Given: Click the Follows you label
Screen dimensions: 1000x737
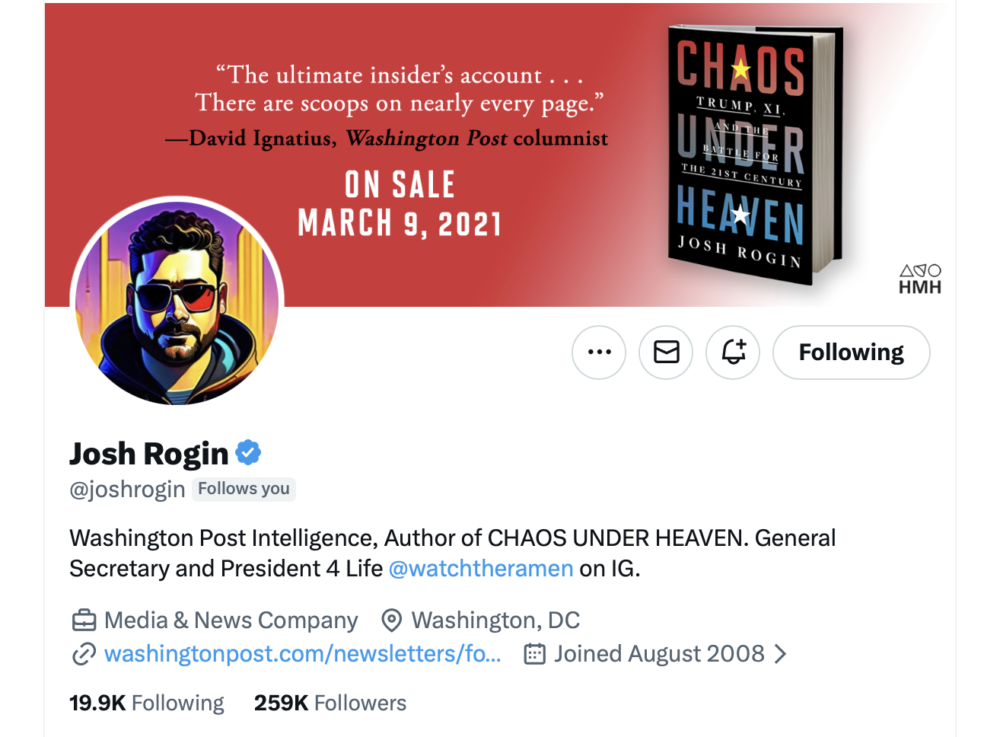Looking at the screenshot, I should (243, 489).
